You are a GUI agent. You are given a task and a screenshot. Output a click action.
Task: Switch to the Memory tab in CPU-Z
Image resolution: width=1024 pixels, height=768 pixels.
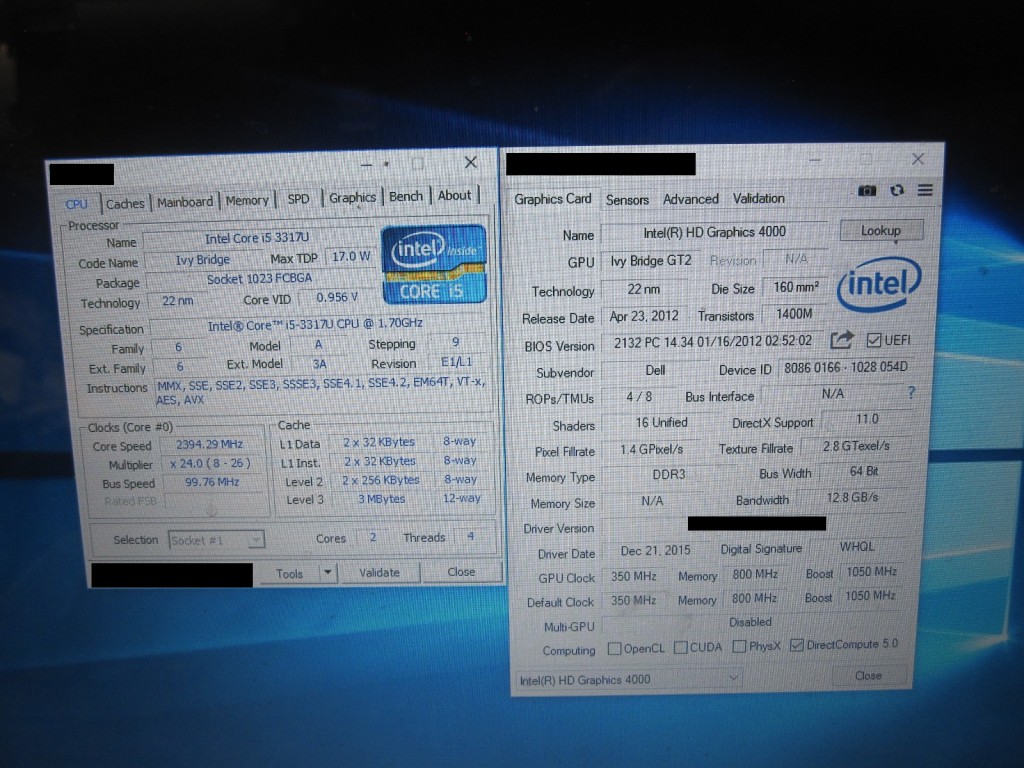click(247, 200)
